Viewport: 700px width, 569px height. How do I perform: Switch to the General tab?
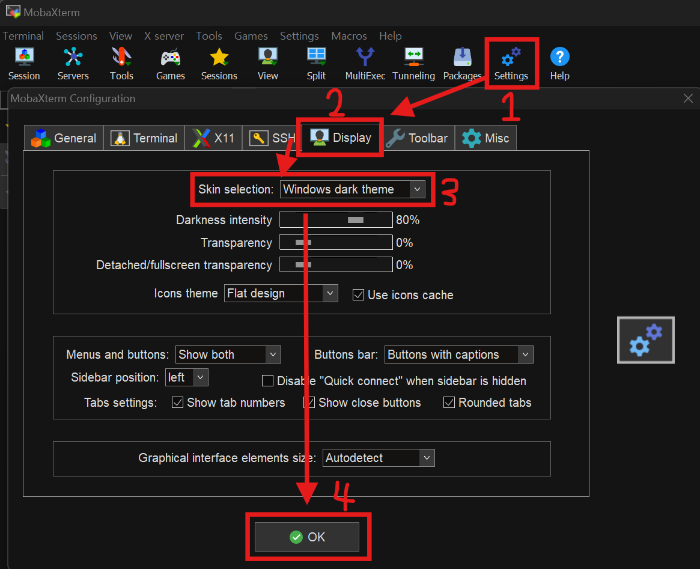[x=64, y=138]
